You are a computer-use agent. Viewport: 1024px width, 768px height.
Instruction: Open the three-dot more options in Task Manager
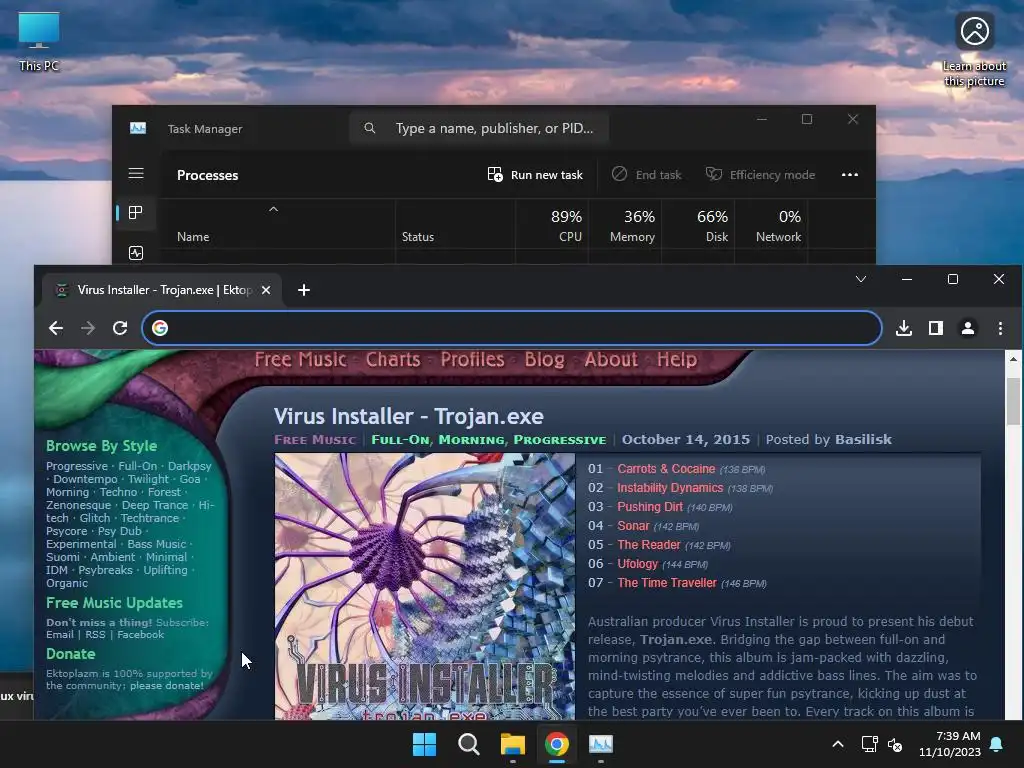[850, 174]
